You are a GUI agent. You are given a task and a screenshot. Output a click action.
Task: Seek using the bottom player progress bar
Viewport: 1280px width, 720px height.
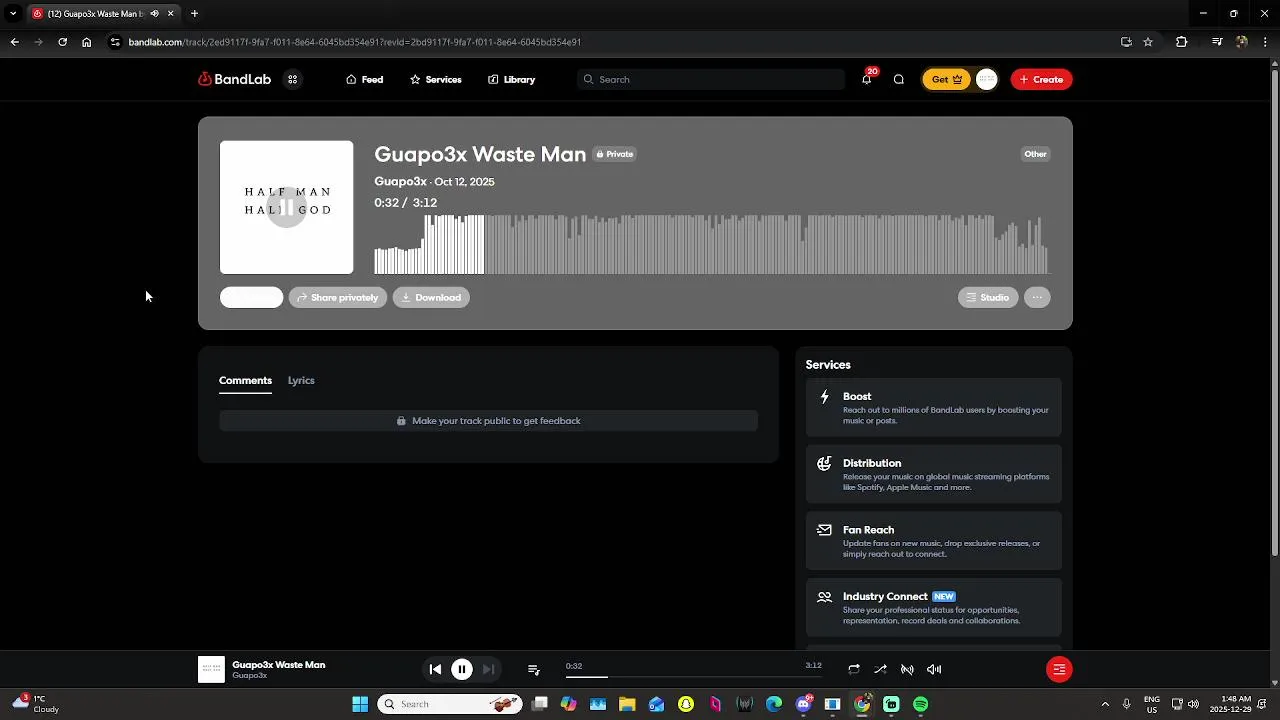pos(693,677)
